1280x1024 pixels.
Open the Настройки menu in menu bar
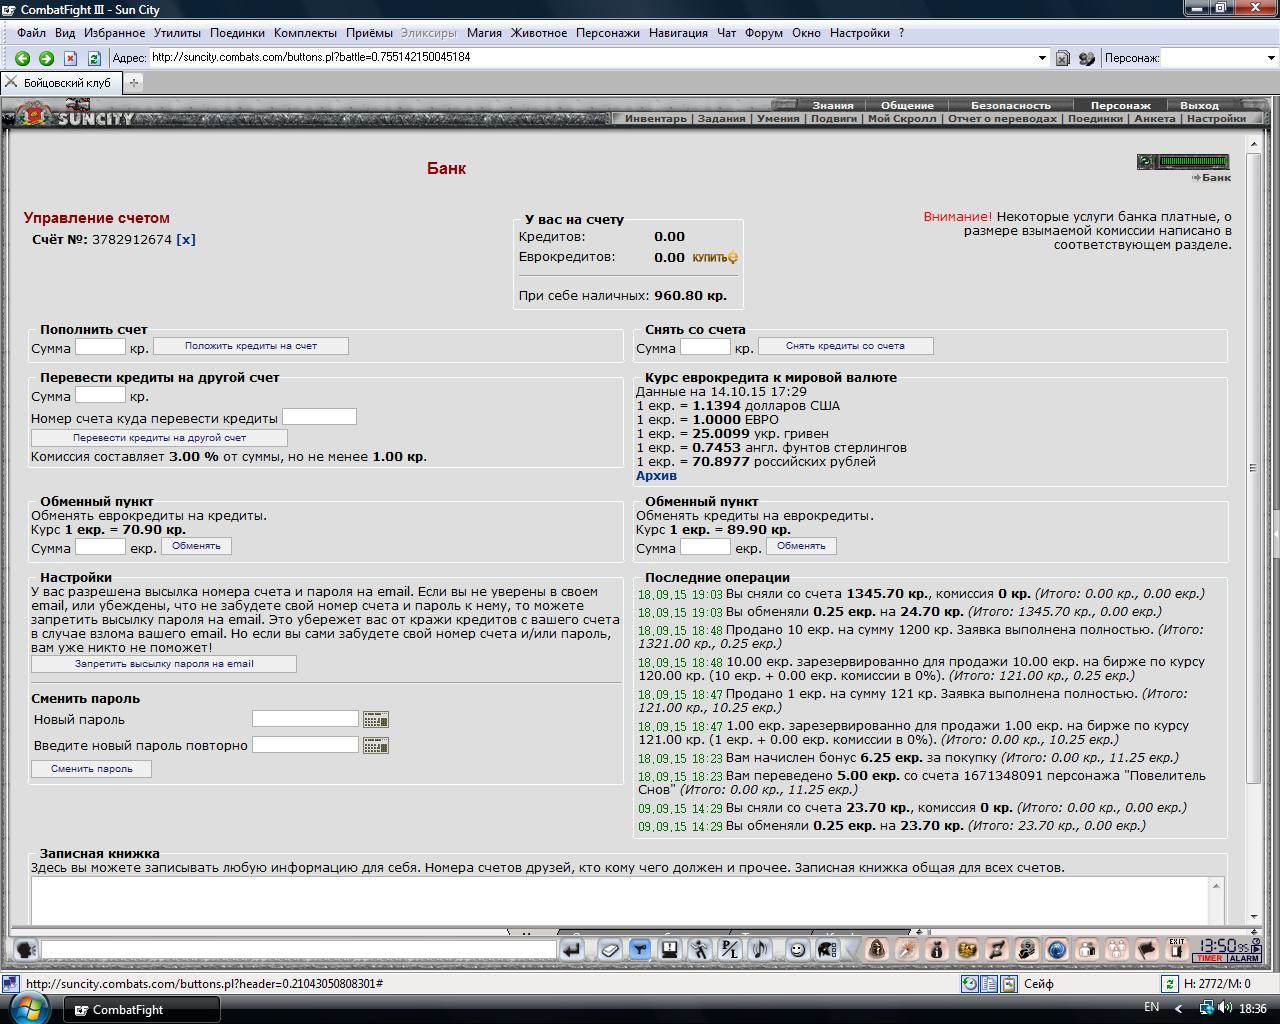coord(859,33)
